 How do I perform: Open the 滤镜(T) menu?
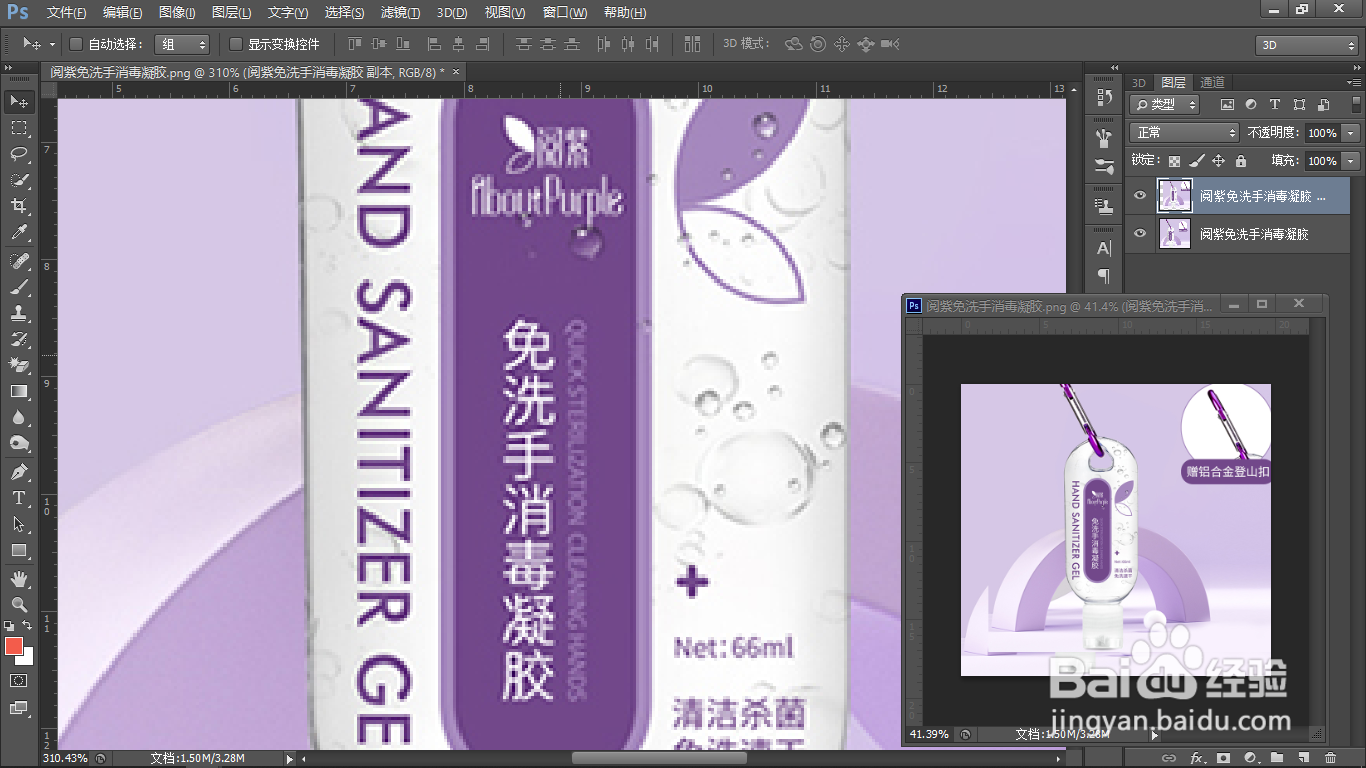click(401, 13)
